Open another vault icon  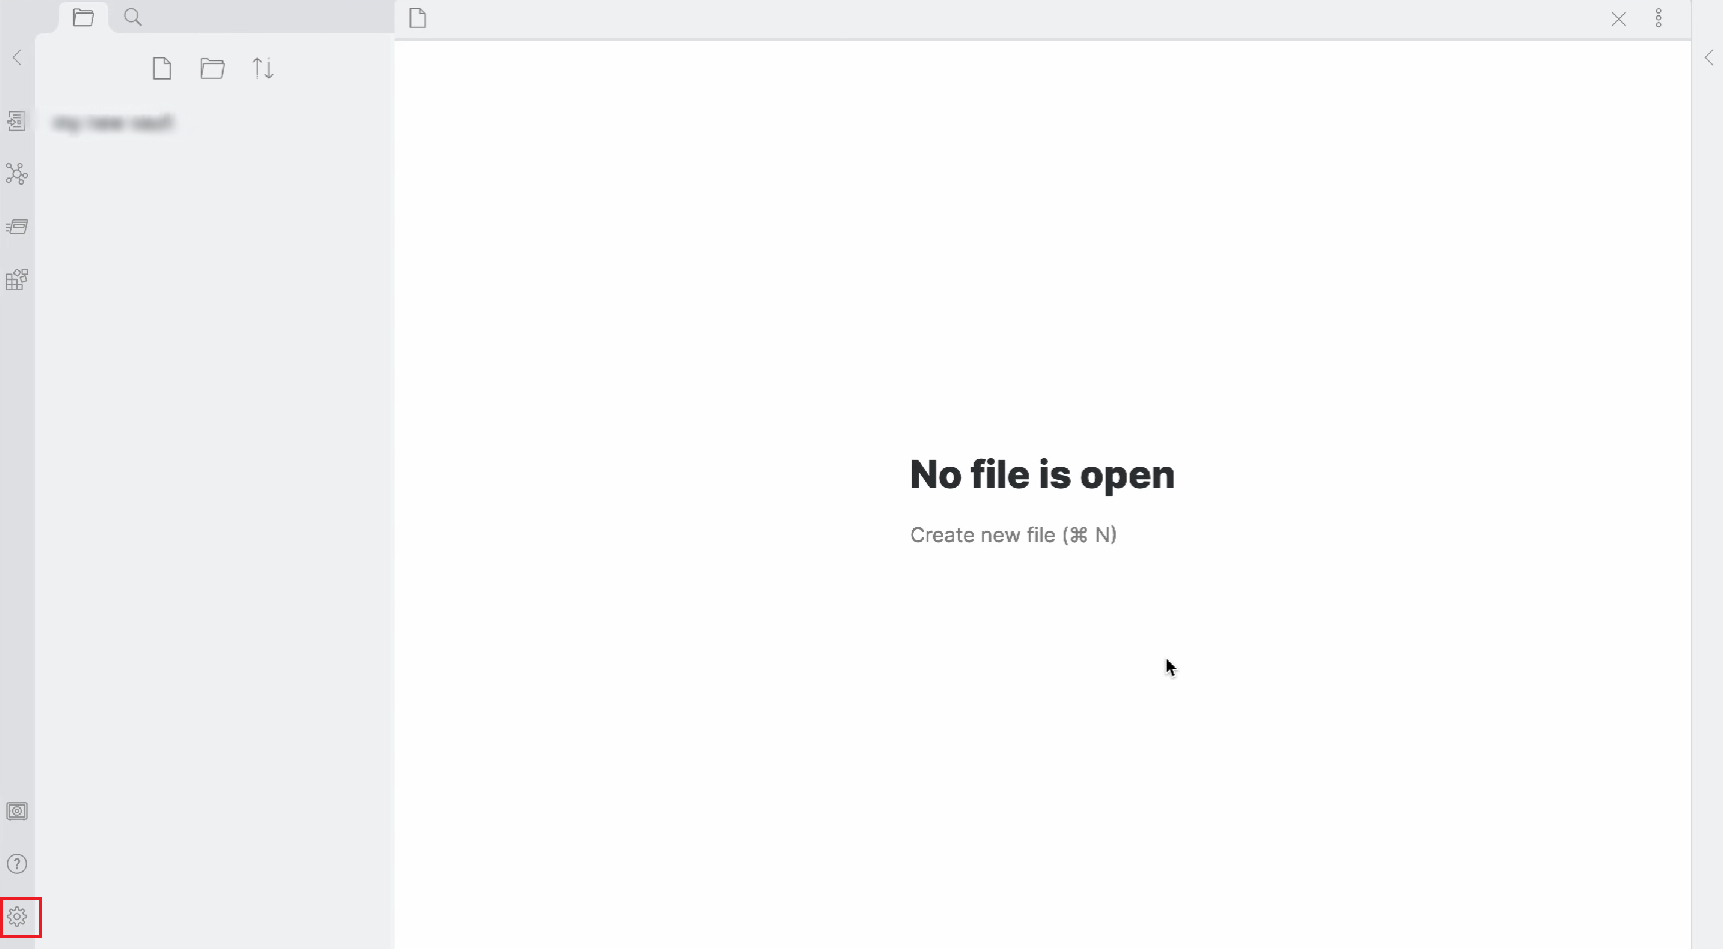point(17,811)
